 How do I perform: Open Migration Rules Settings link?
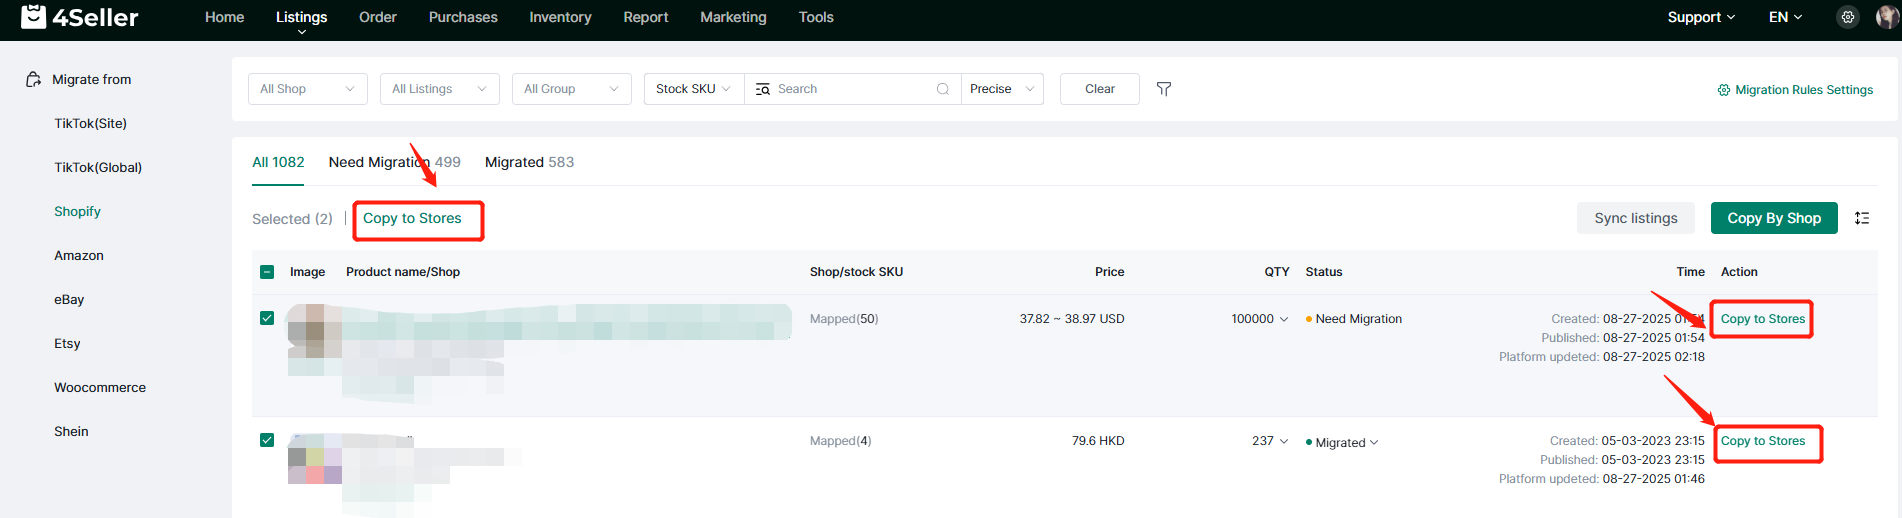[x=1804, y=90]
